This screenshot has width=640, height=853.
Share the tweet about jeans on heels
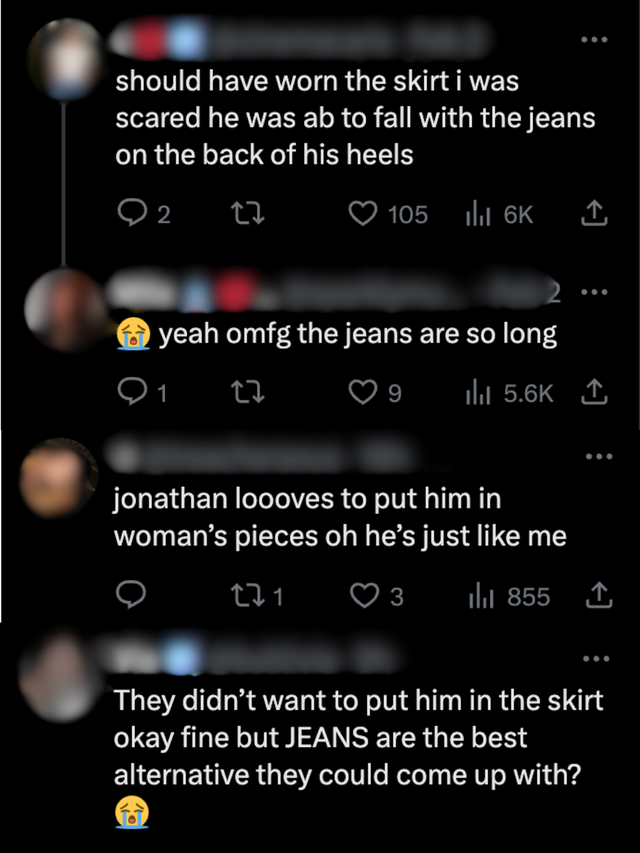tap(594, 214)
